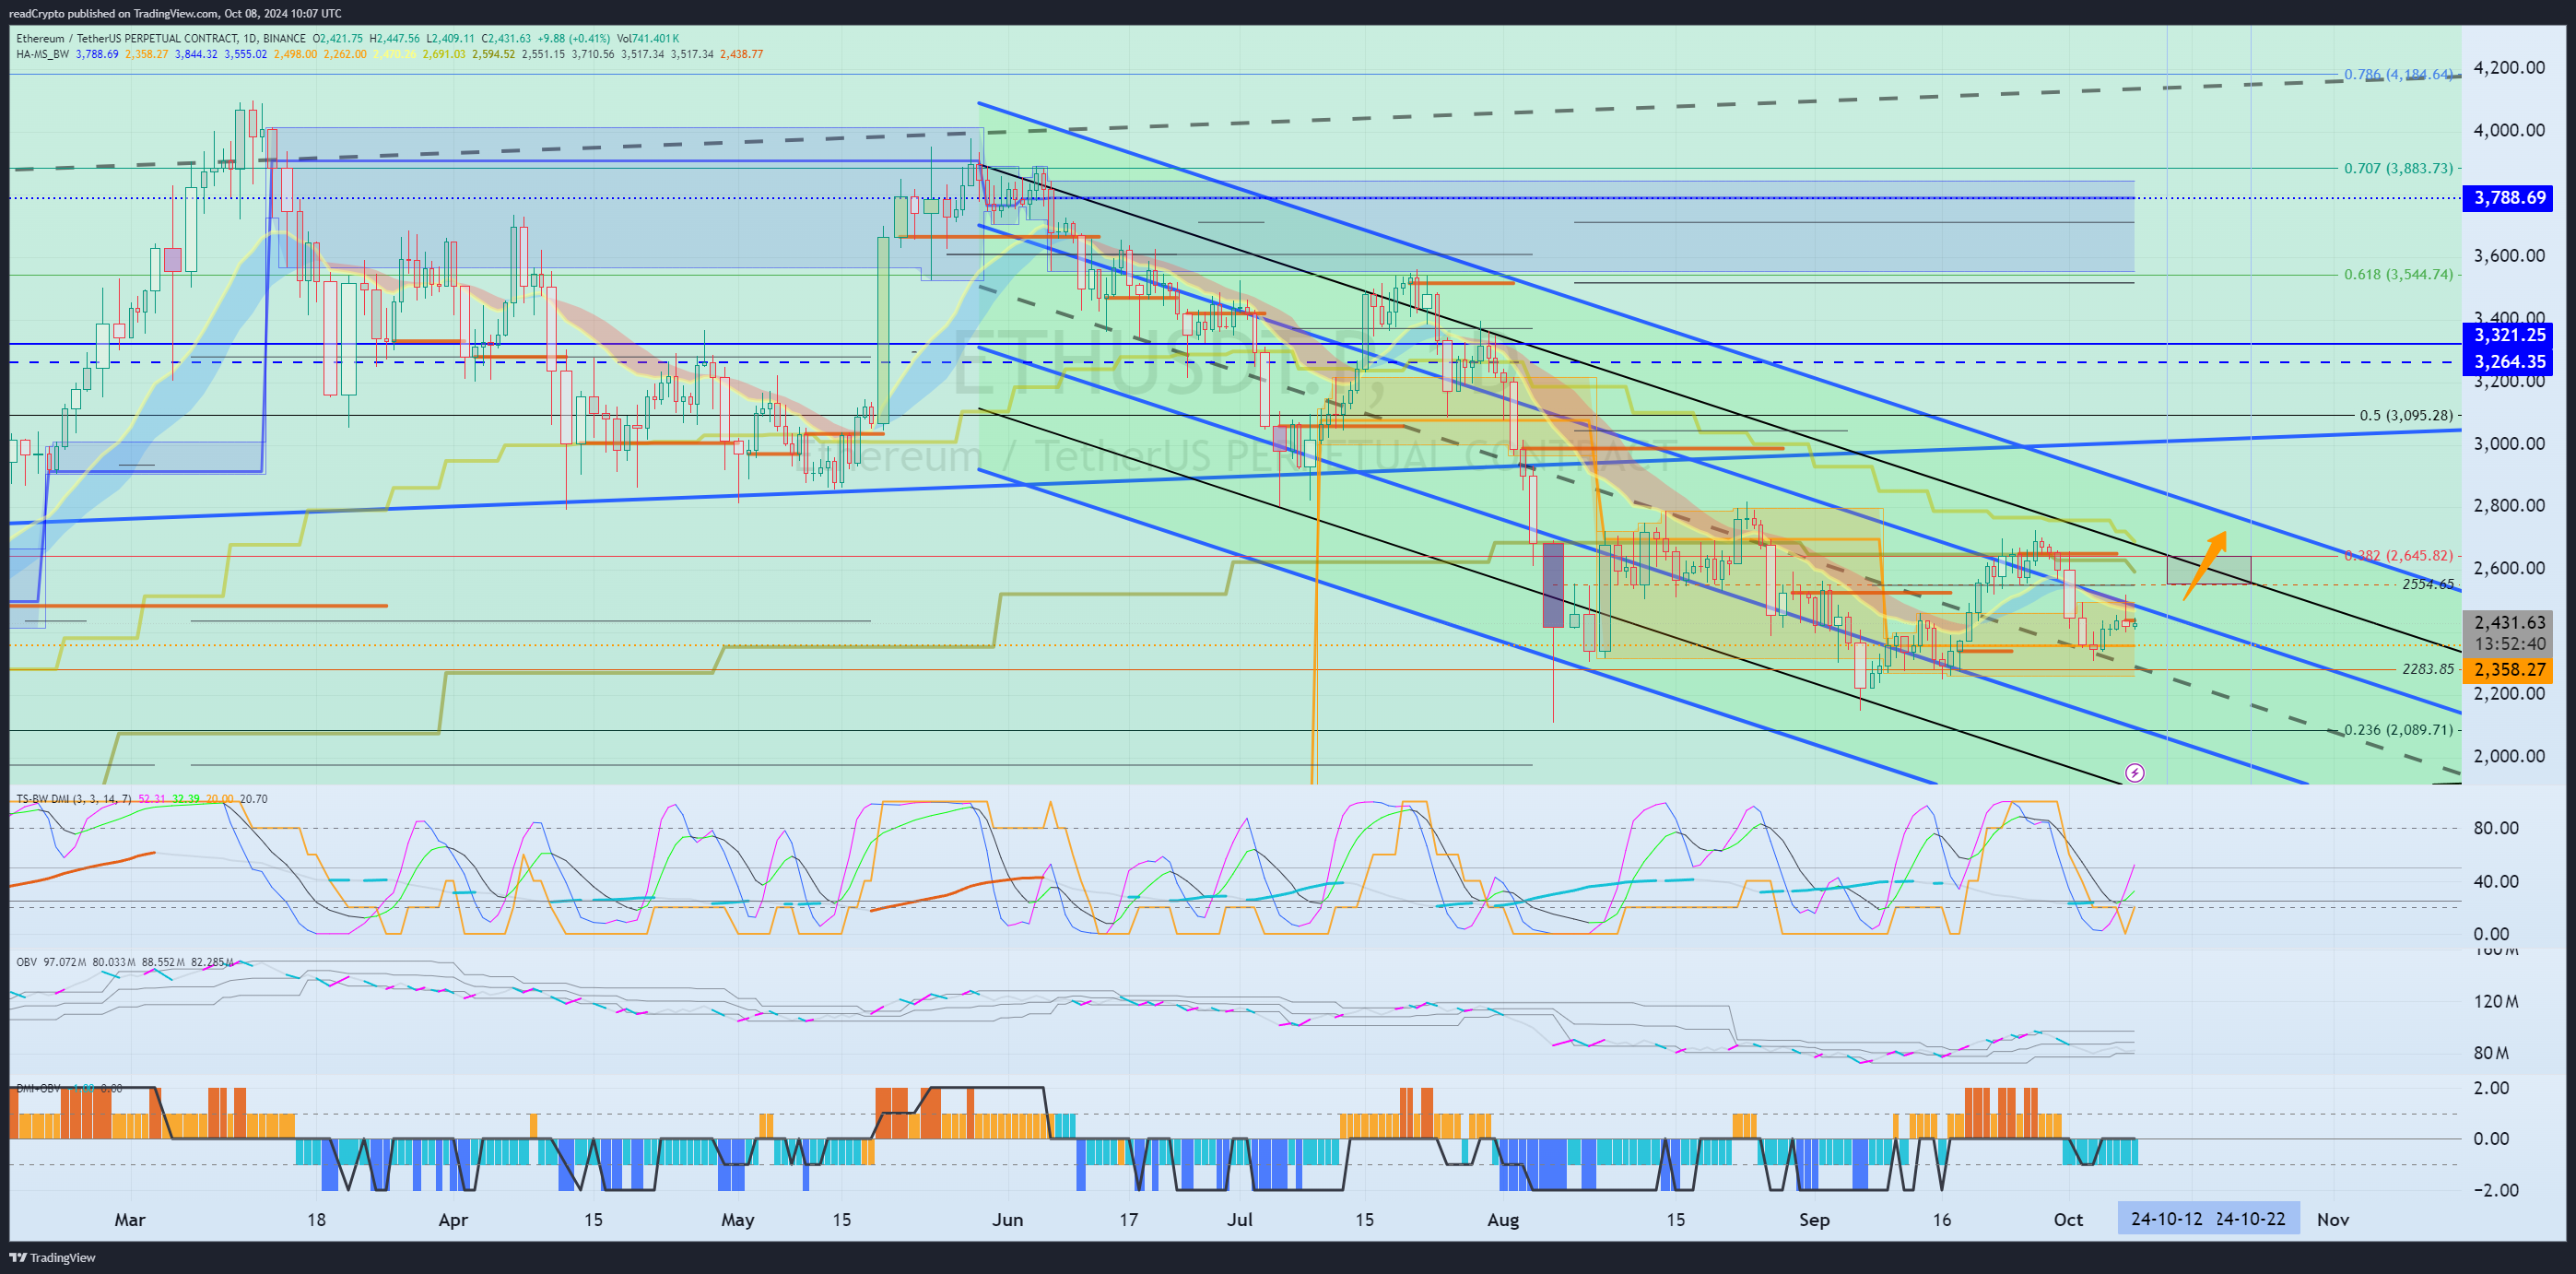Click the 4,000.00 price scale value
This screenshot has height=1274, width=2576.
[2509, 130]
